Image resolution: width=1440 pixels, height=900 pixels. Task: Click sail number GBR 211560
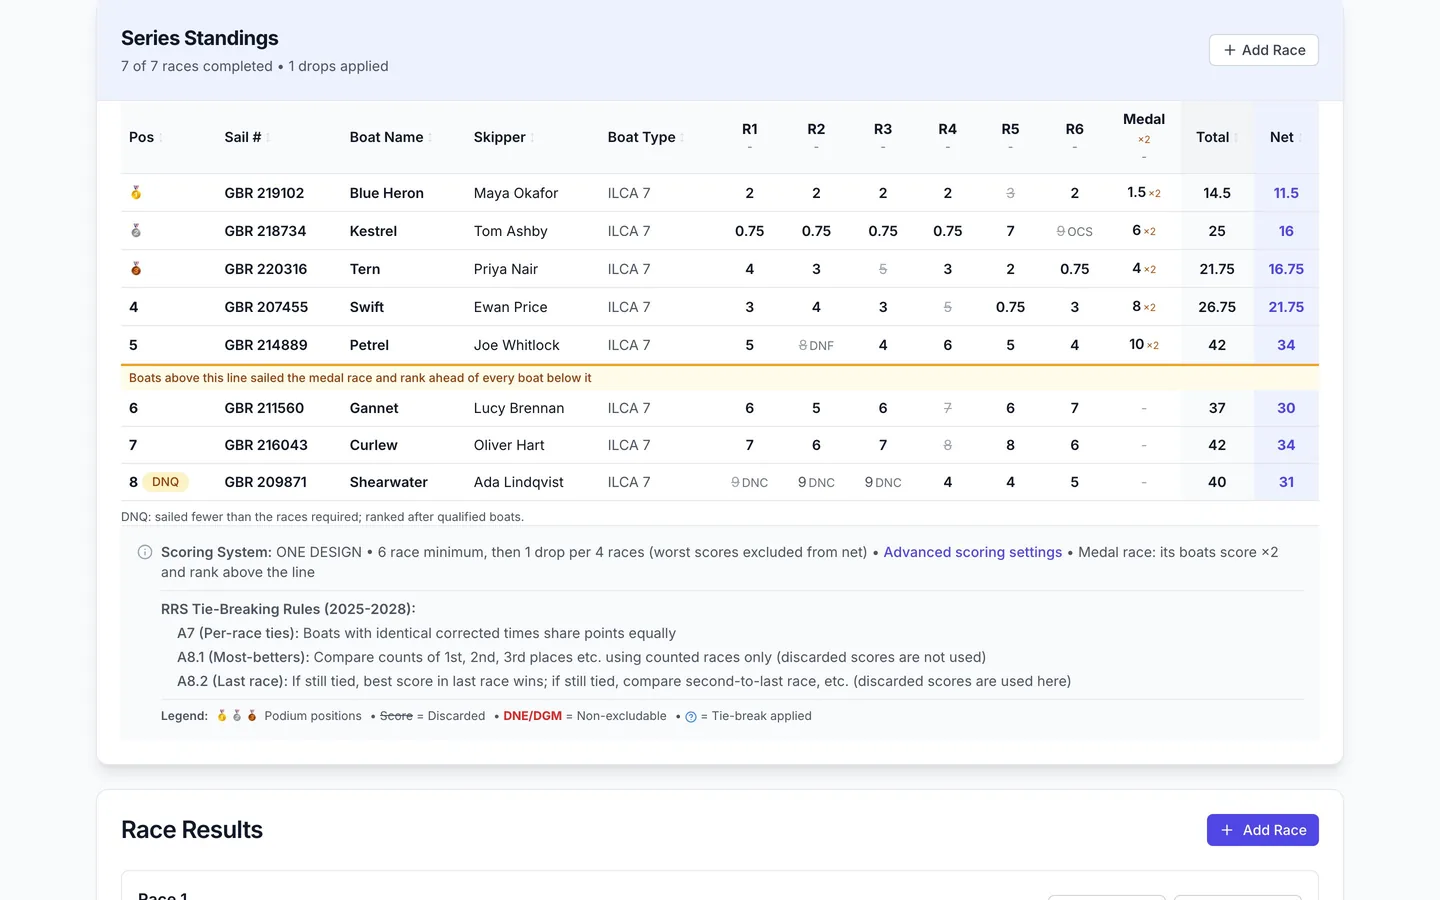[264, 408]
